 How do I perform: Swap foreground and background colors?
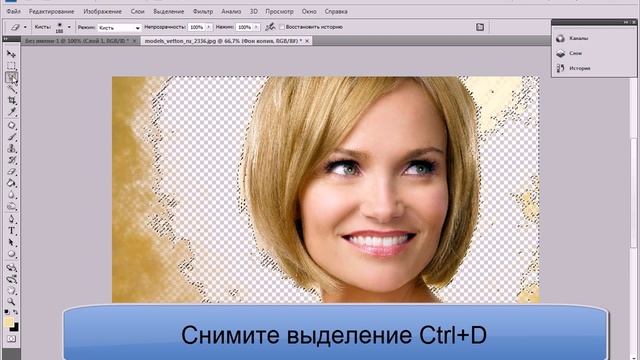pos(16,312)
